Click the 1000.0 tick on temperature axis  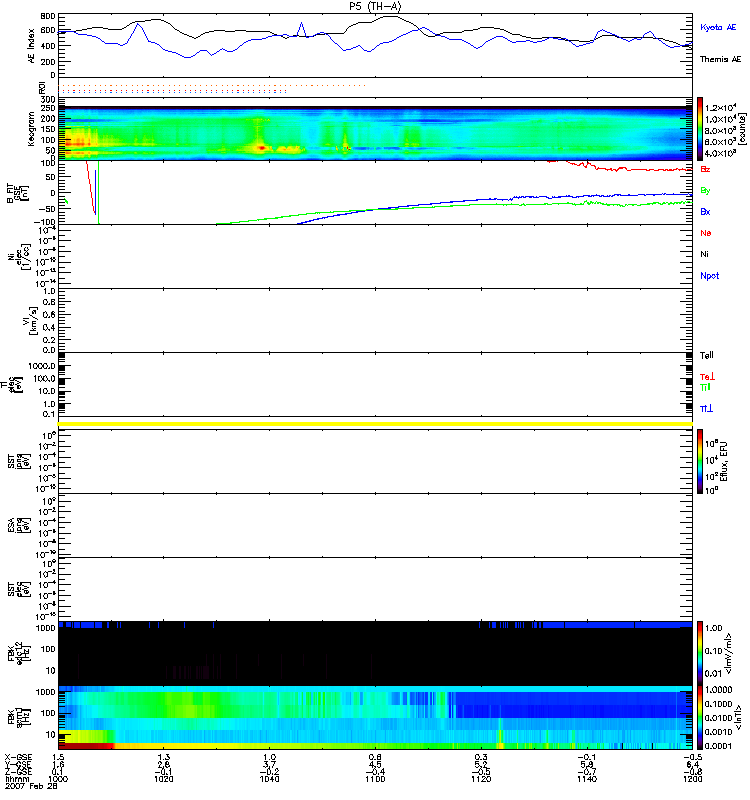pyautogui.click(x=42, y=366)
